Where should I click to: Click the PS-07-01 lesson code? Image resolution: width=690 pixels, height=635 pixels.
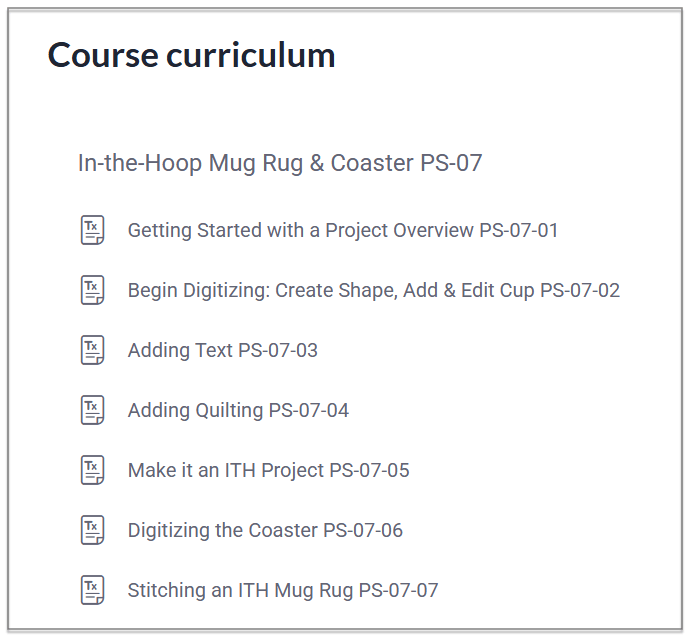519,231
